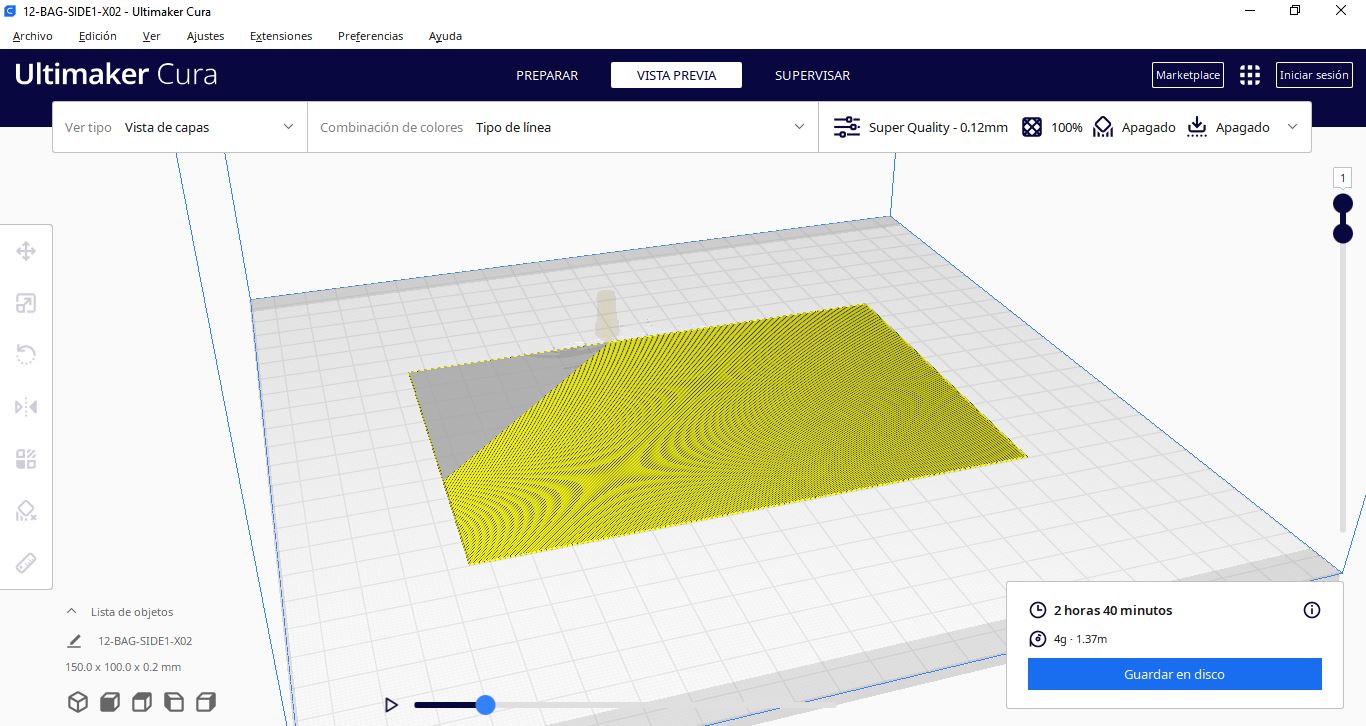The width and height of the screenshot is (1366, 726).
Task: Switch to right side view cube icon
Action: [x=206, y=702]
